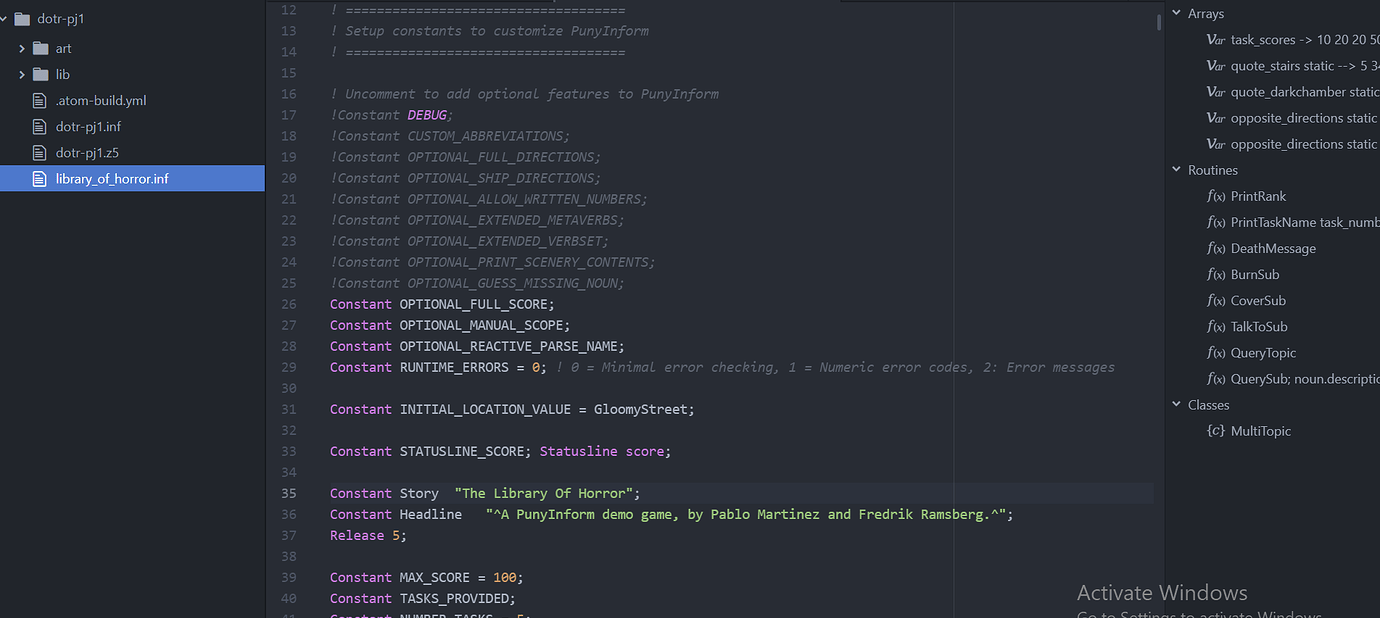Click the f(x) icon beside DeathMessage
The height and width of the screenshot is (618, 1380).
click(x=1215, y=248)
